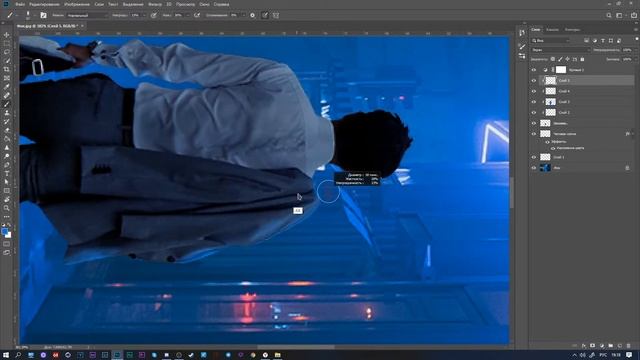640x360 pixels.
Task: Open the Windows taskbar search icon
Action: click(18, 355)
